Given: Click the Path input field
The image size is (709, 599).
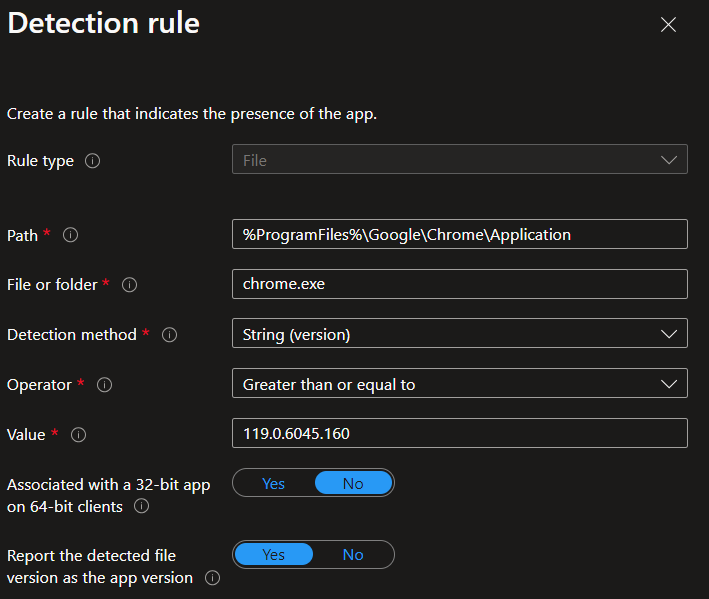Looking at the screenshot, I should pos(460,234).
